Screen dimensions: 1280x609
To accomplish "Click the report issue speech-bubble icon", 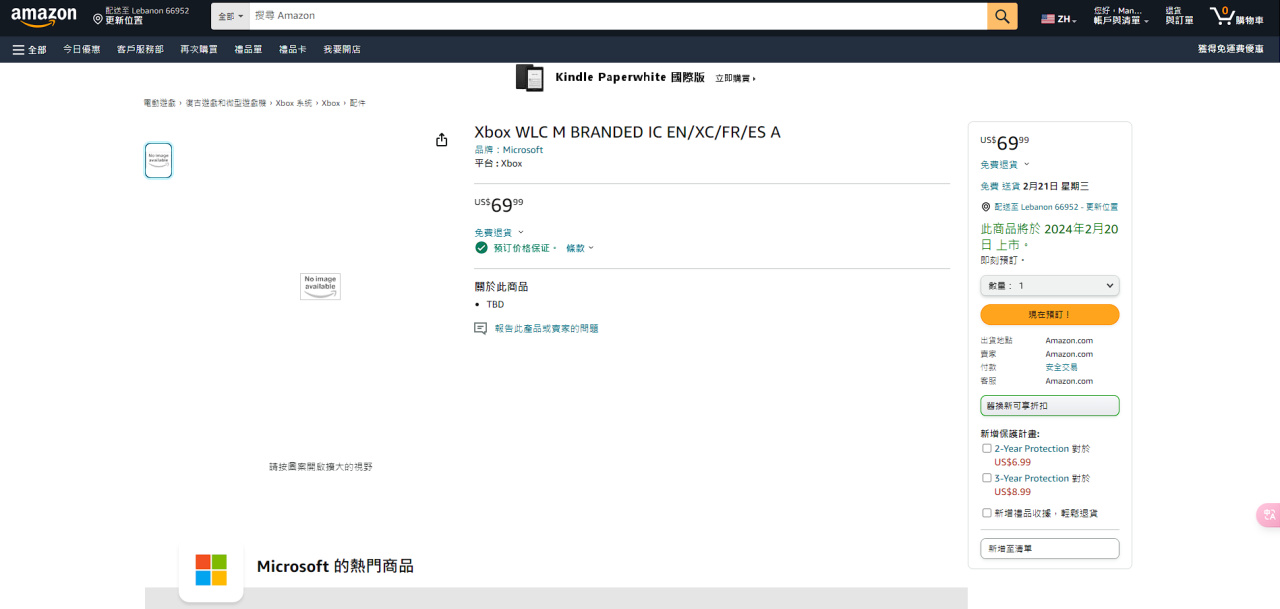I will [x=481, y=328].
